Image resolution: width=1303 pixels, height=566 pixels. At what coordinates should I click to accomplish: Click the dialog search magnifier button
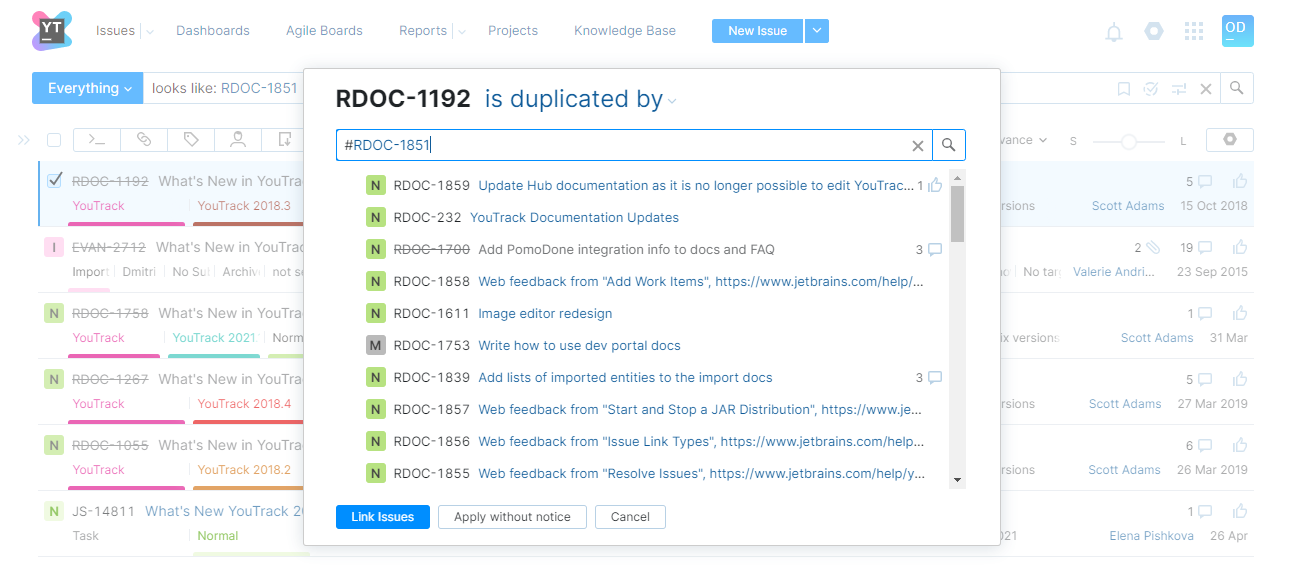point(949,145)
